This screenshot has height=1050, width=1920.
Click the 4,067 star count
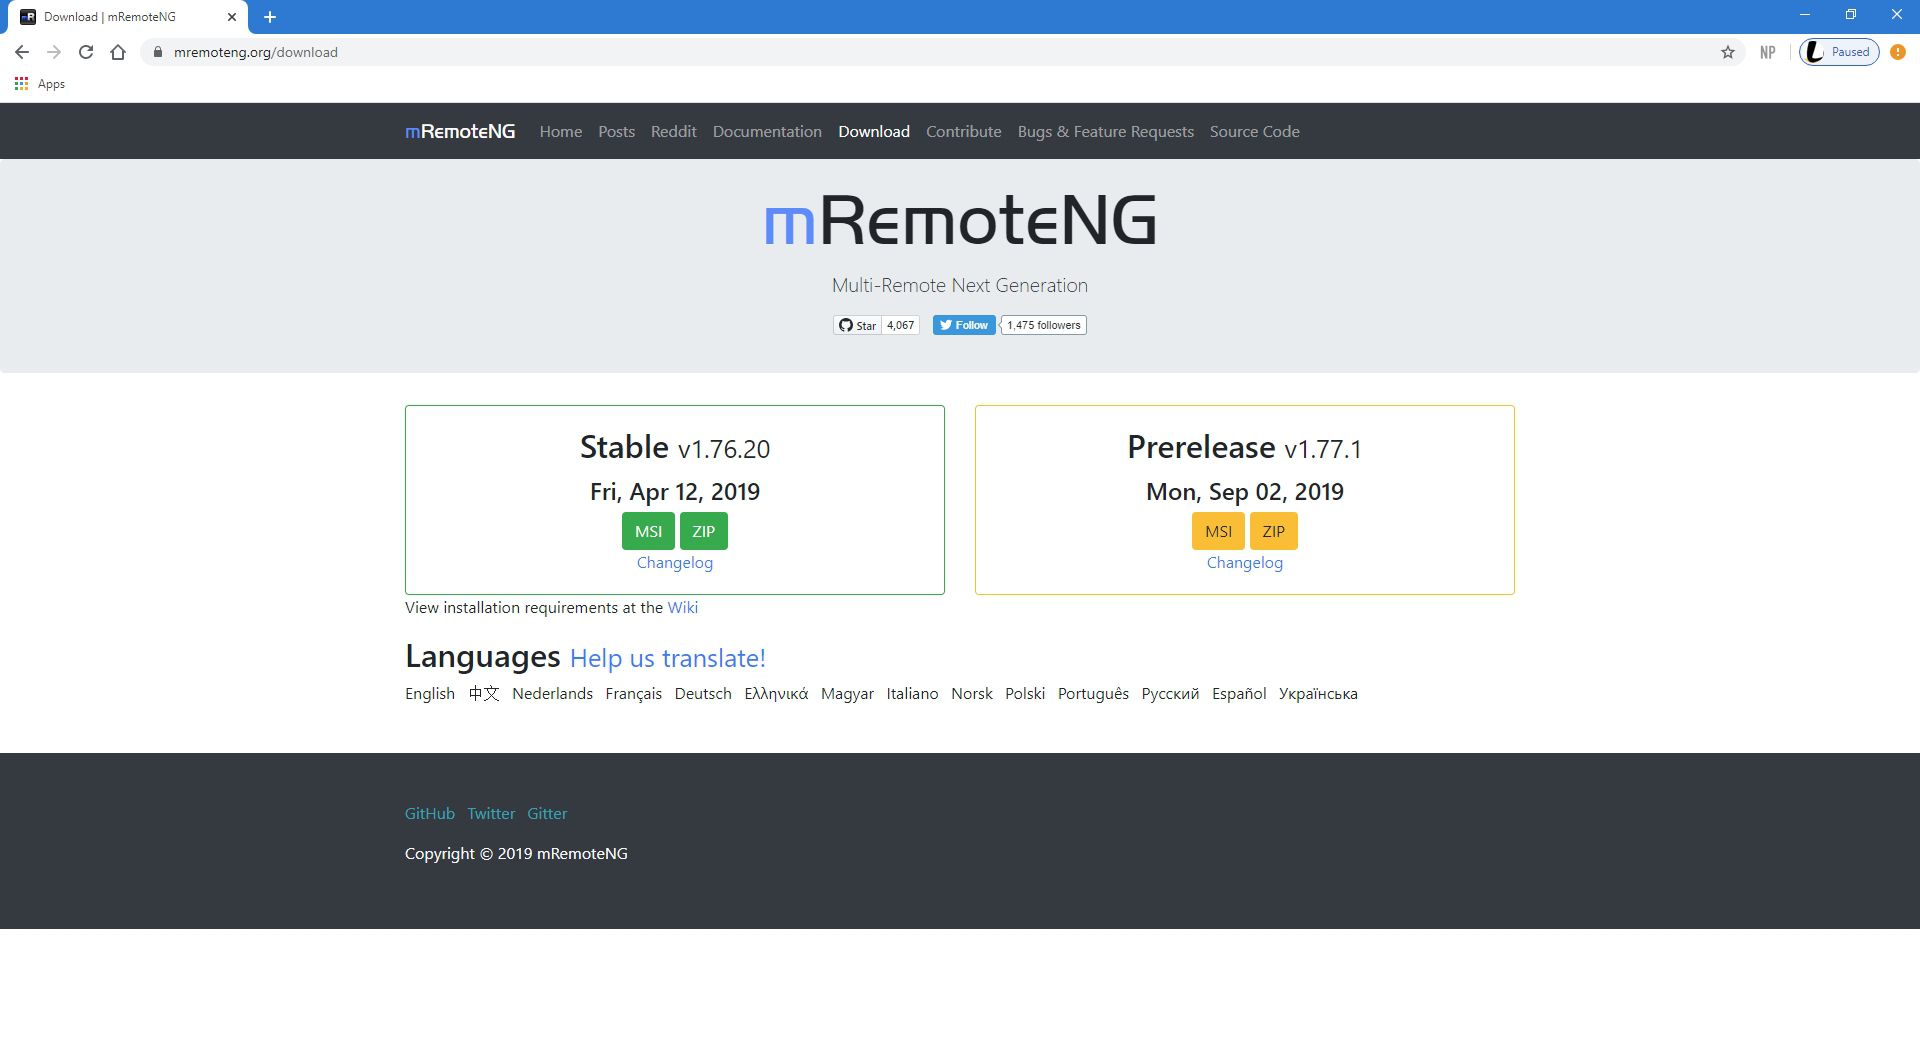tap(900, 325)
